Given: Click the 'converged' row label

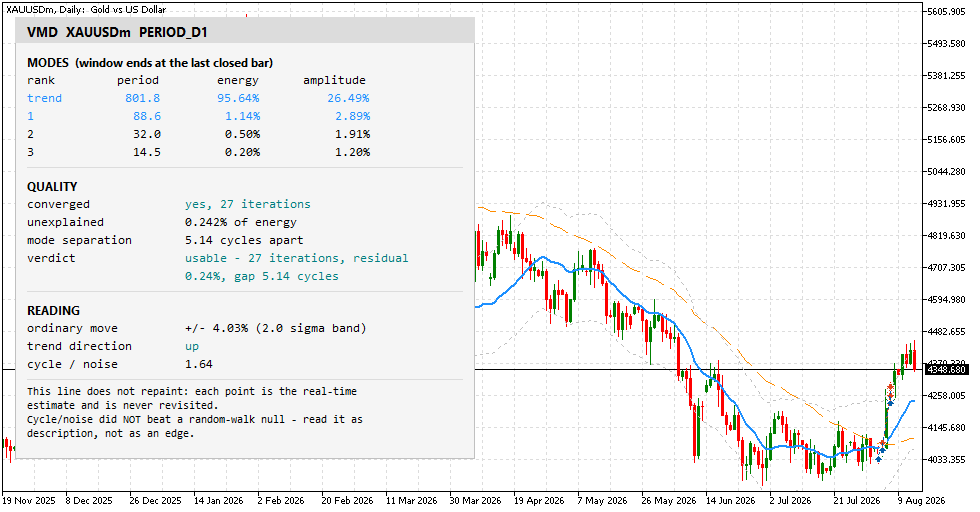Looking at the screenshot, I should click(x=58, y=204).
